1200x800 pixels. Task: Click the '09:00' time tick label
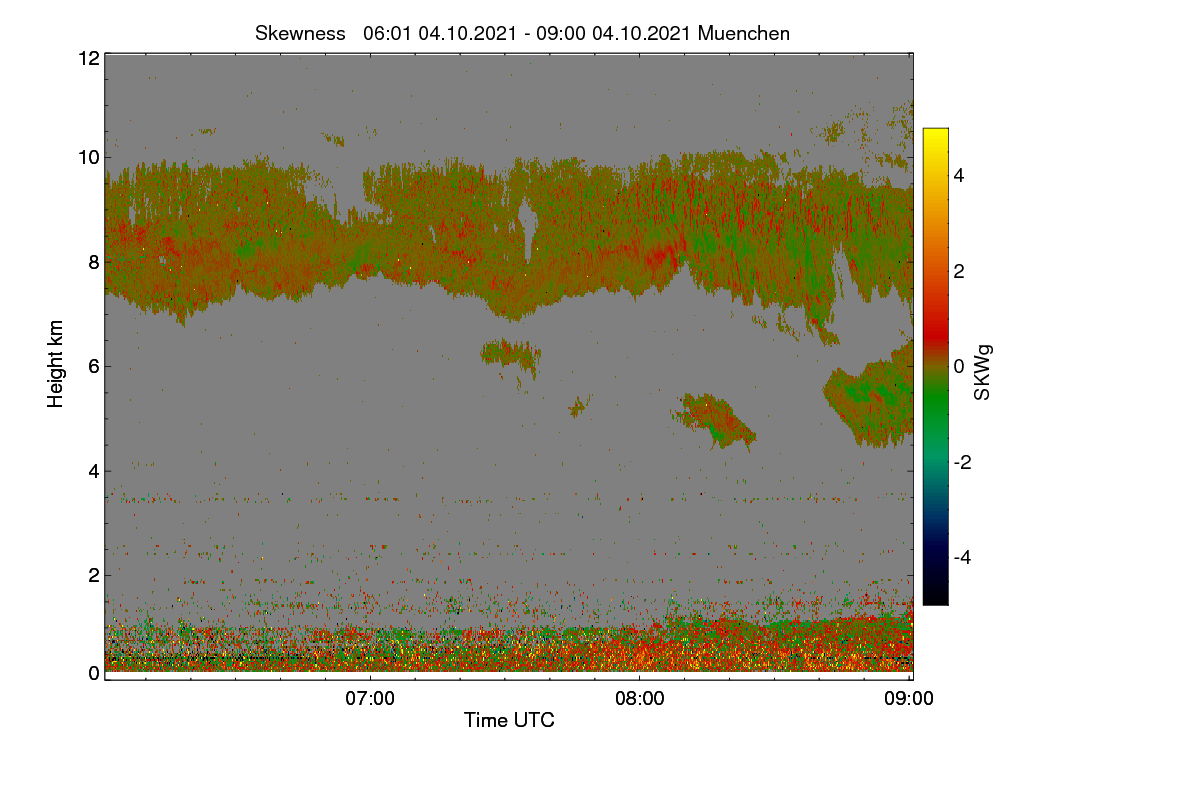click(910, 699)
